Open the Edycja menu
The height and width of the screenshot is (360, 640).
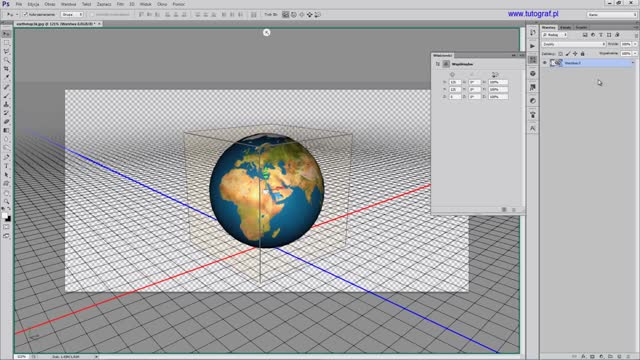[x=33, y=4]
